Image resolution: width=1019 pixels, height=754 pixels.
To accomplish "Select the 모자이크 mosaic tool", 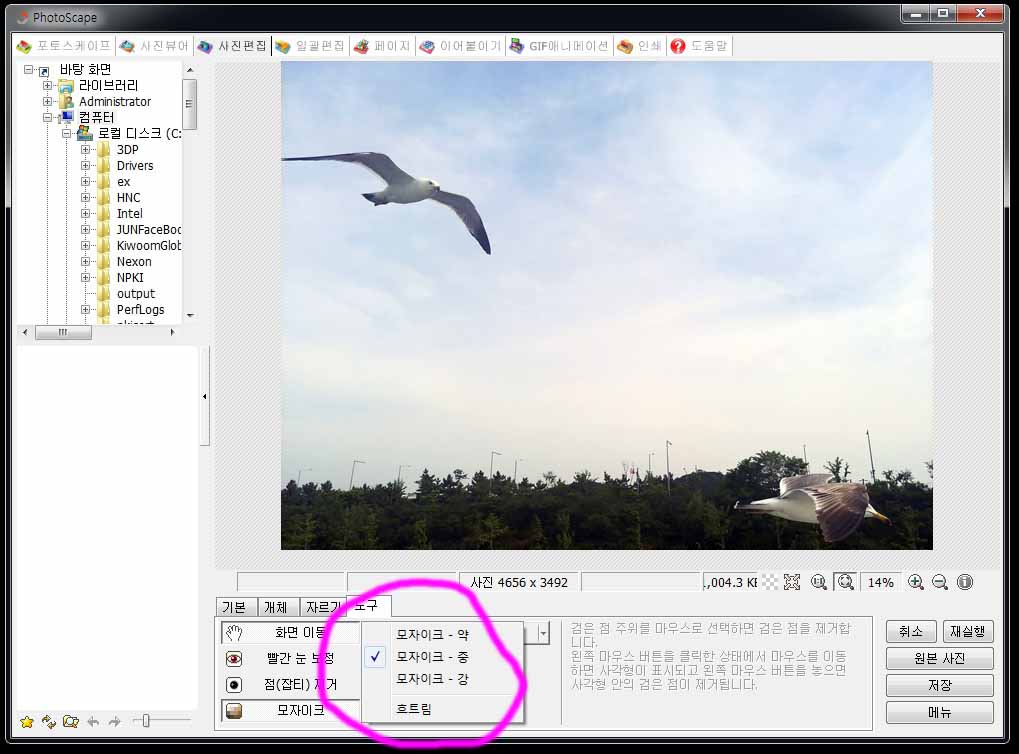I will 290,710.
